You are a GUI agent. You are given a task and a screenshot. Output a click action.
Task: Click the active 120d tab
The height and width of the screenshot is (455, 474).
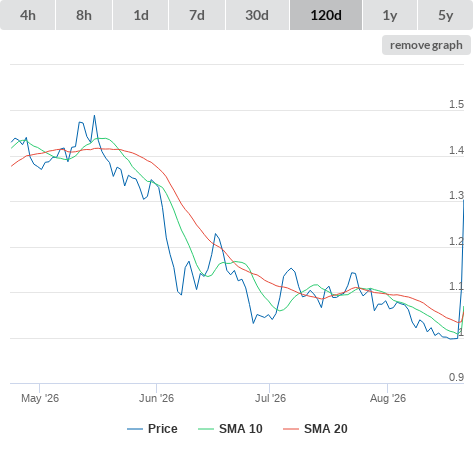(x=326, y=15)
